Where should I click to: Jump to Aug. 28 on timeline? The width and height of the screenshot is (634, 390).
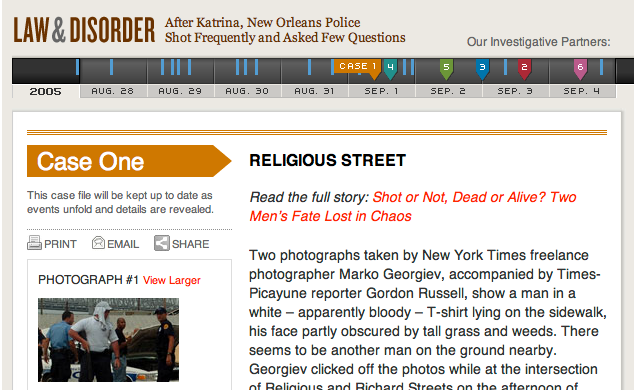pyautogui.click(x=113, y=91)
